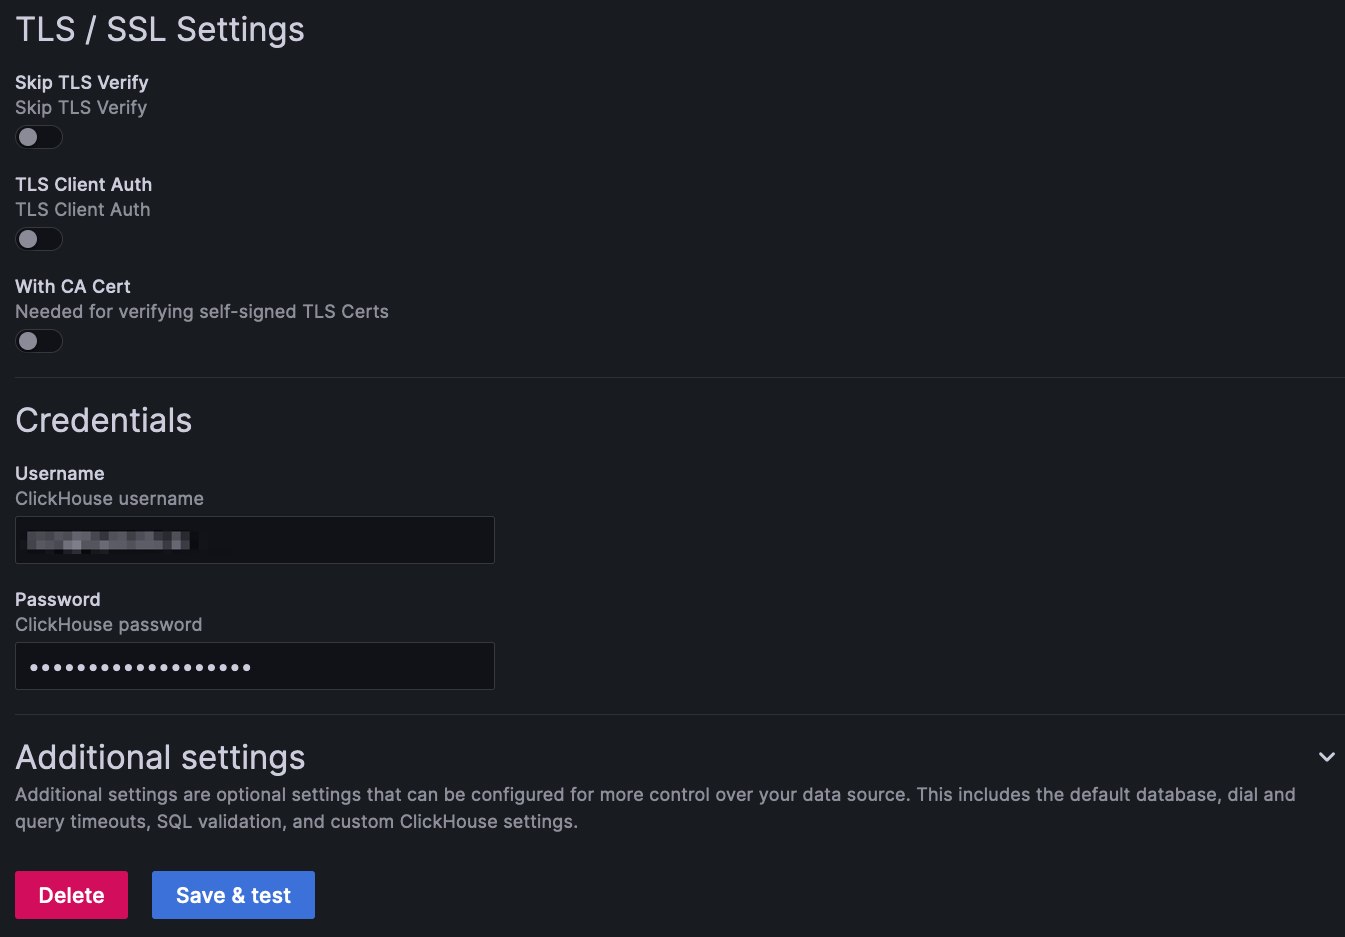
Task: Click the Additional settings section heading
Action: (x=160, y=757)
